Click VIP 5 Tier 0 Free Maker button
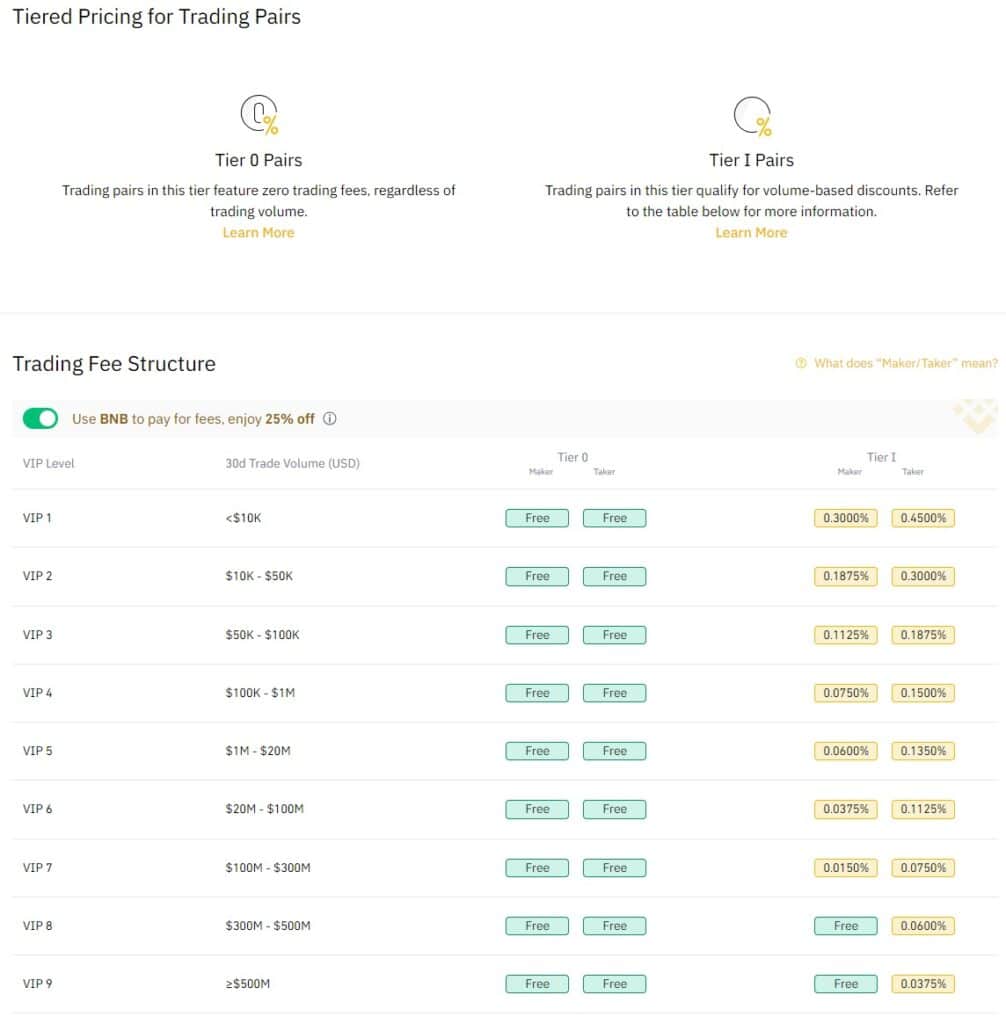The image size is (1006, 1024). [537, 751]
